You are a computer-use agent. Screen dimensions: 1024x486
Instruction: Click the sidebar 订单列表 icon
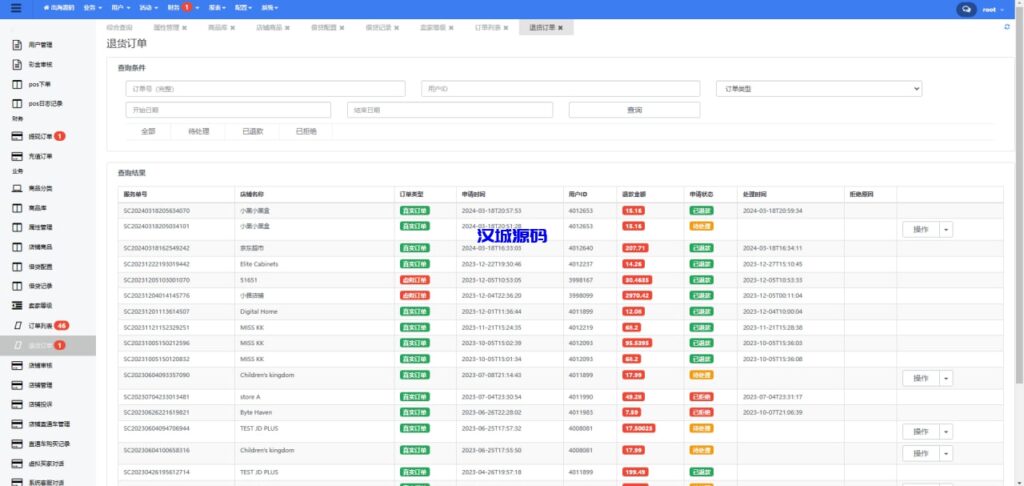pos(18,325)
